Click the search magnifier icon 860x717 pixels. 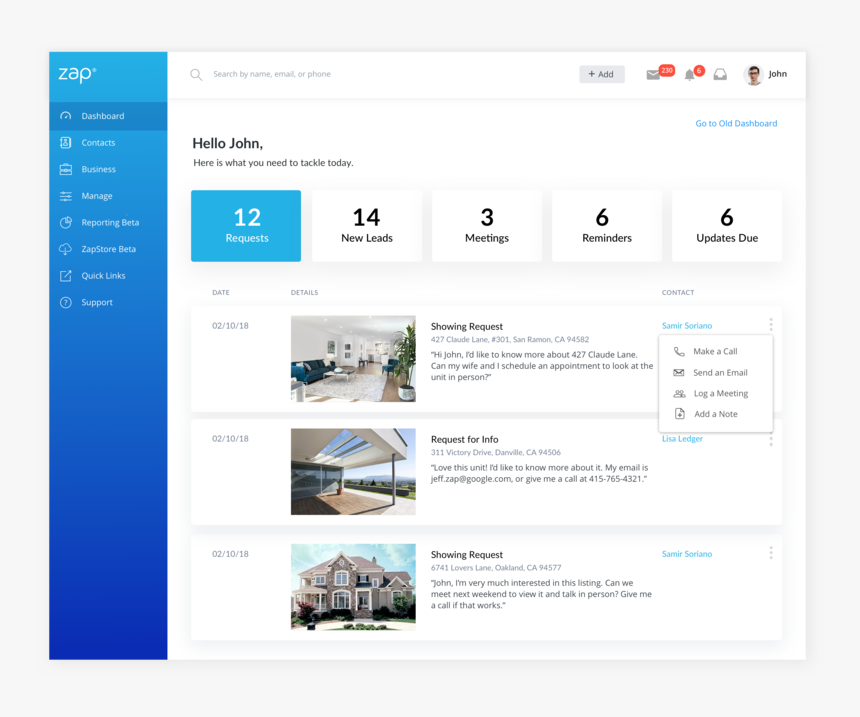(195, 74)
